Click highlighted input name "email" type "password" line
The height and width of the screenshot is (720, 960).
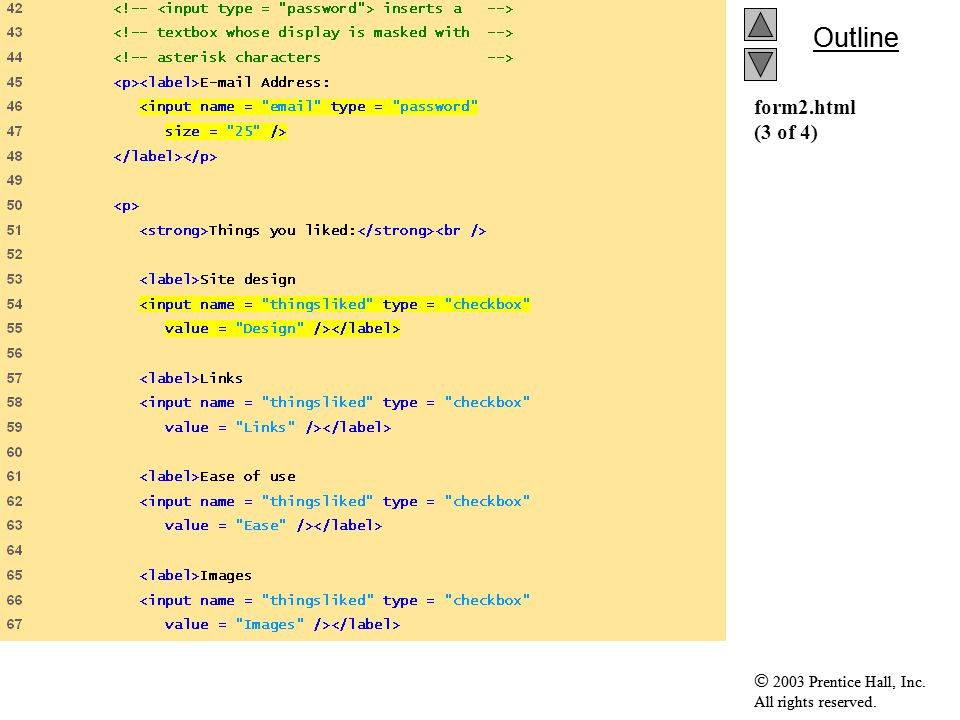(x=308, y=107)
